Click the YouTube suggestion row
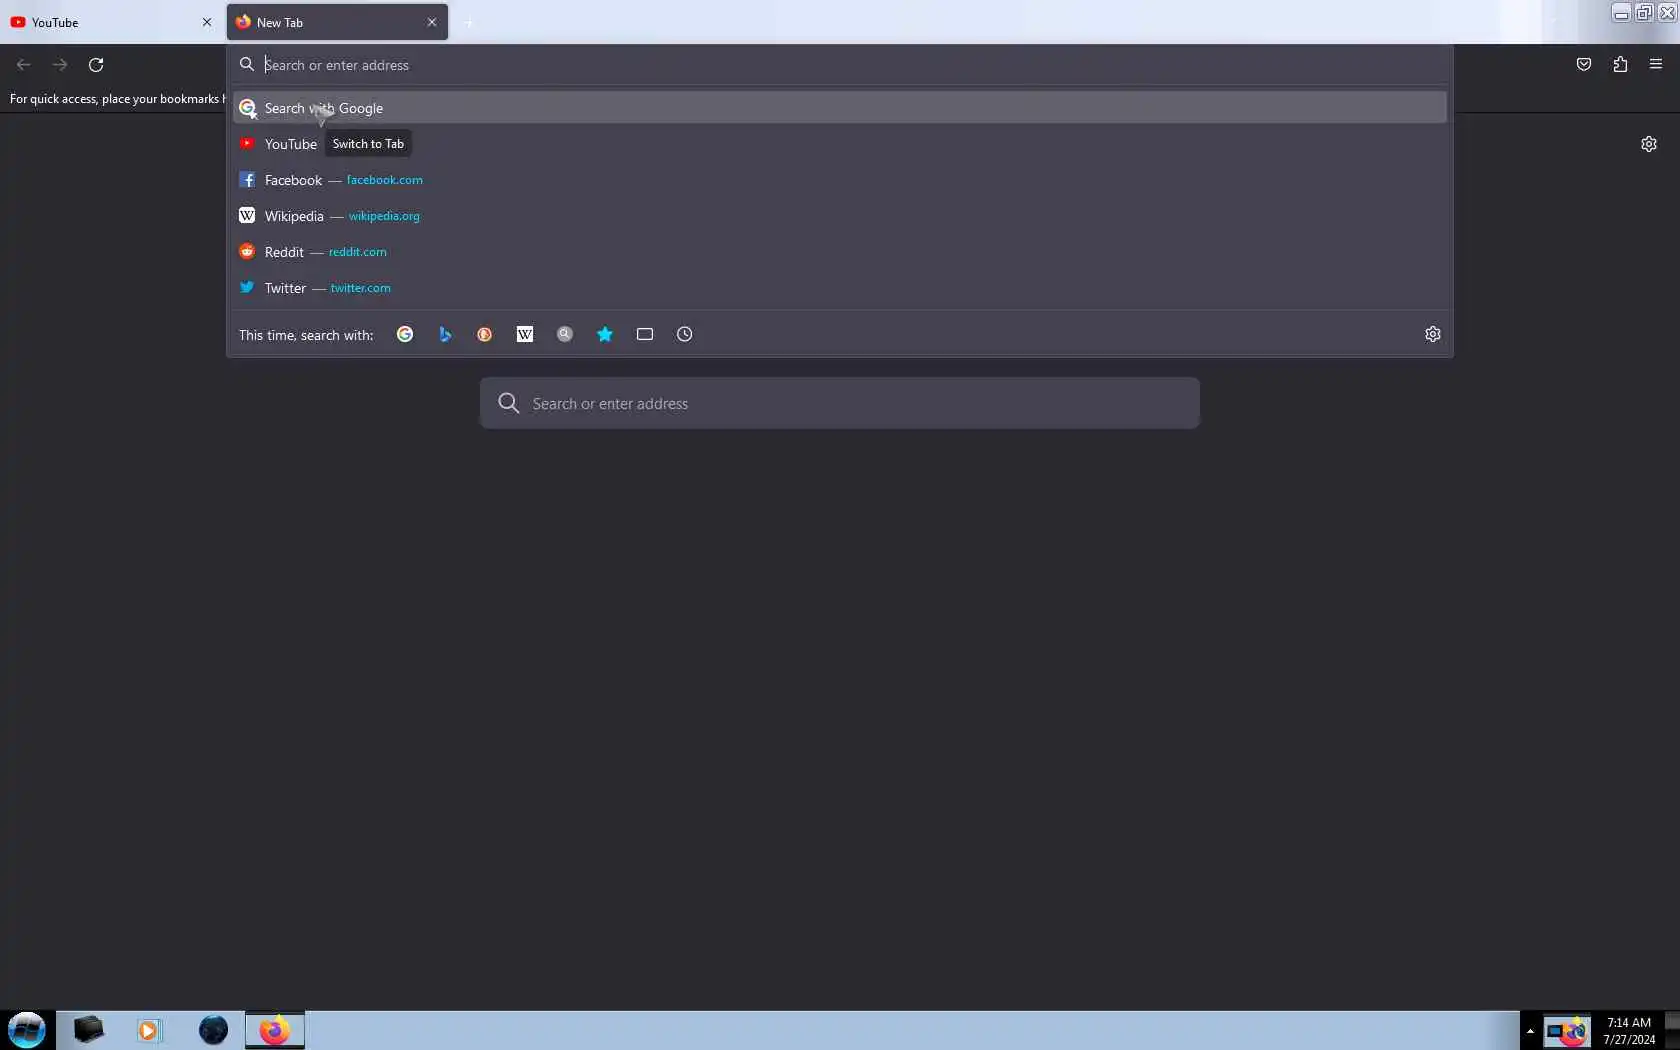This screenshot has width=1680, height=1050. (840, 144)
